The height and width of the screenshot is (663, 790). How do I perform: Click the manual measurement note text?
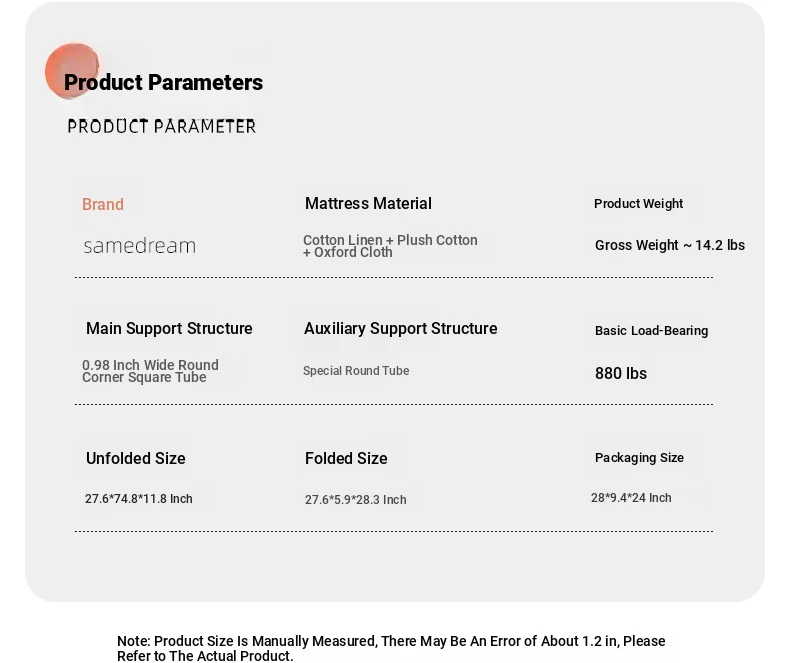point(391,648)
